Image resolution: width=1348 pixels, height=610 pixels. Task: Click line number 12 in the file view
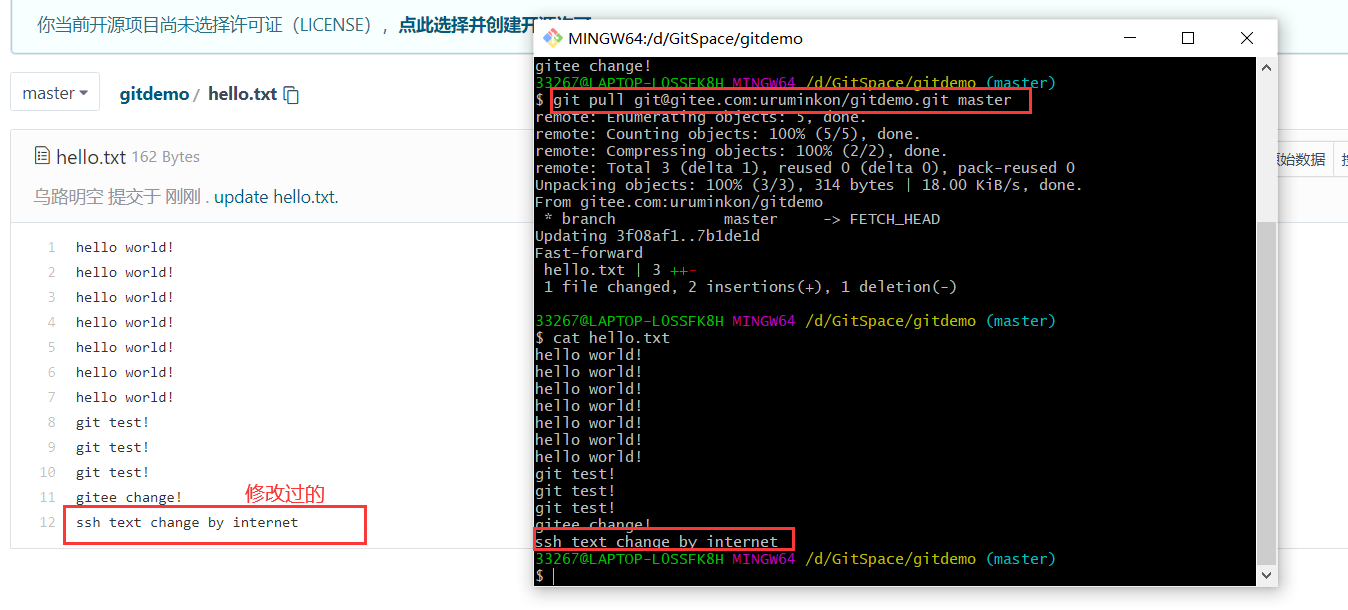[48, 522]
